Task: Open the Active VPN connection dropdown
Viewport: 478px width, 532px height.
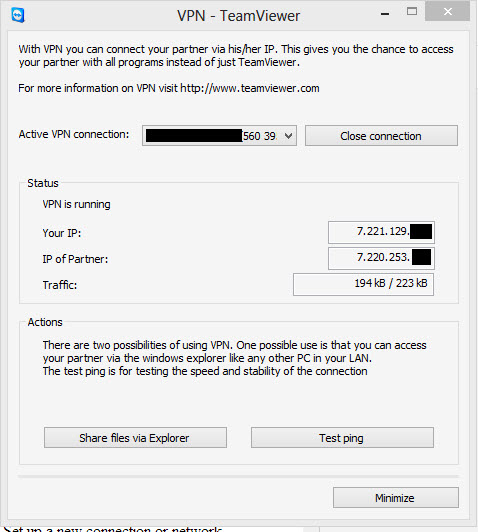Action: pyautogui.click(x=219, y=136)
